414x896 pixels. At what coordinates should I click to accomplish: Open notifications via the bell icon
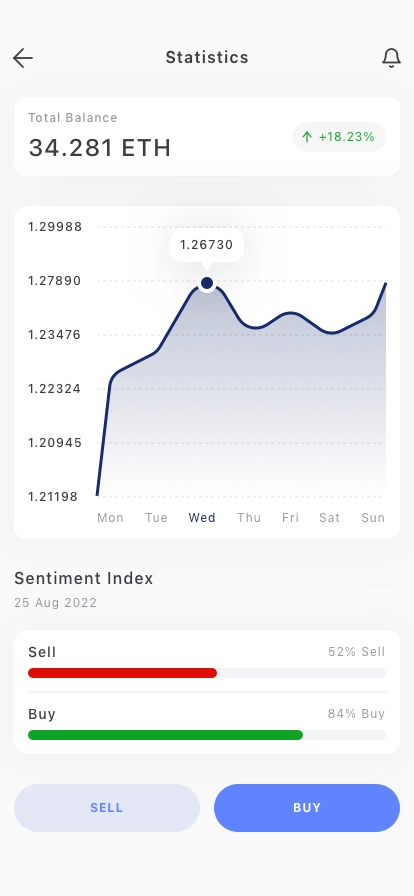click(x=391, y=58)
